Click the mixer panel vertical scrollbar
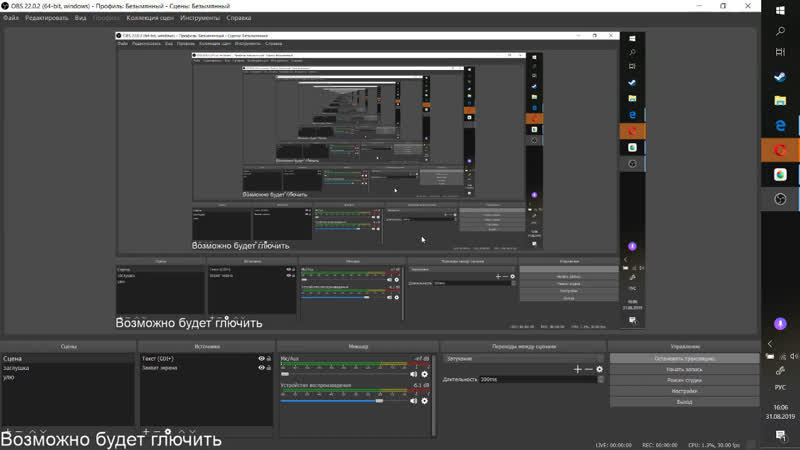 click(x=434, y=395)
